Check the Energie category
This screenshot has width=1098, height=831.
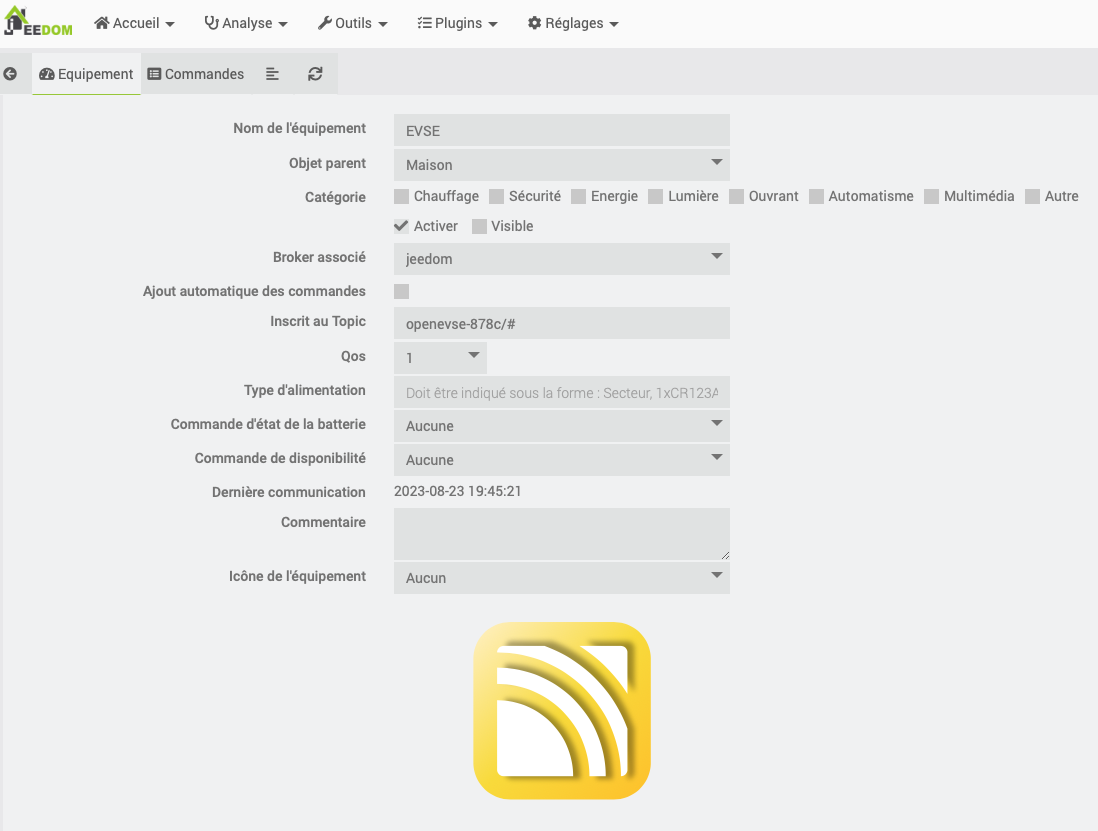(578, 197)
